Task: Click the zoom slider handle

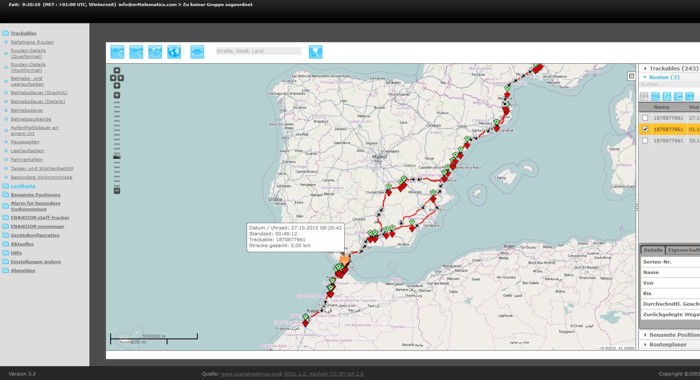Action: [117, 157]
